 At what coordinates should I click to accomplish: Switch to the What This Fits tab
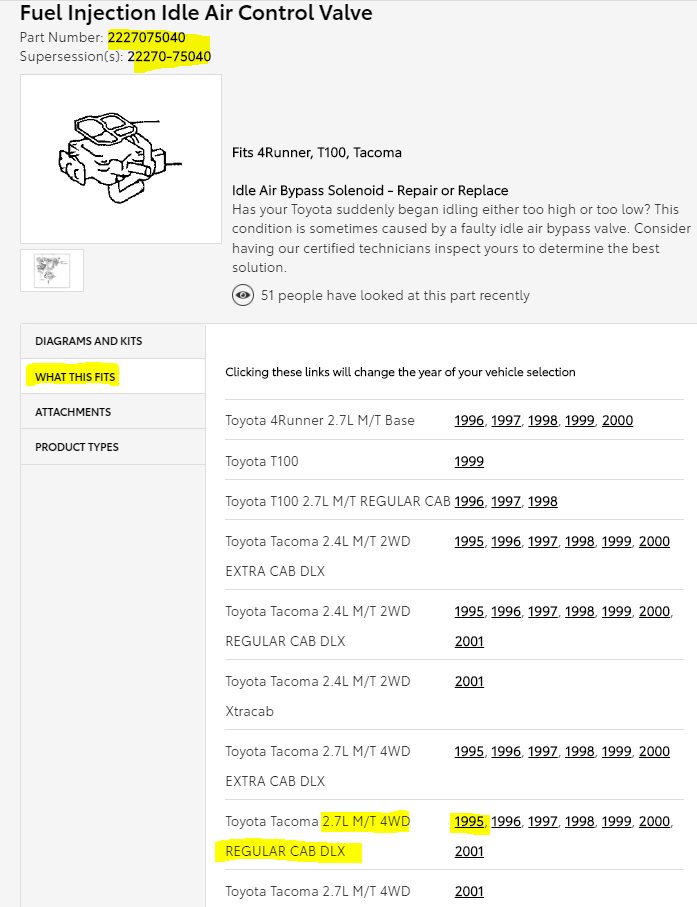coord(76,377)
